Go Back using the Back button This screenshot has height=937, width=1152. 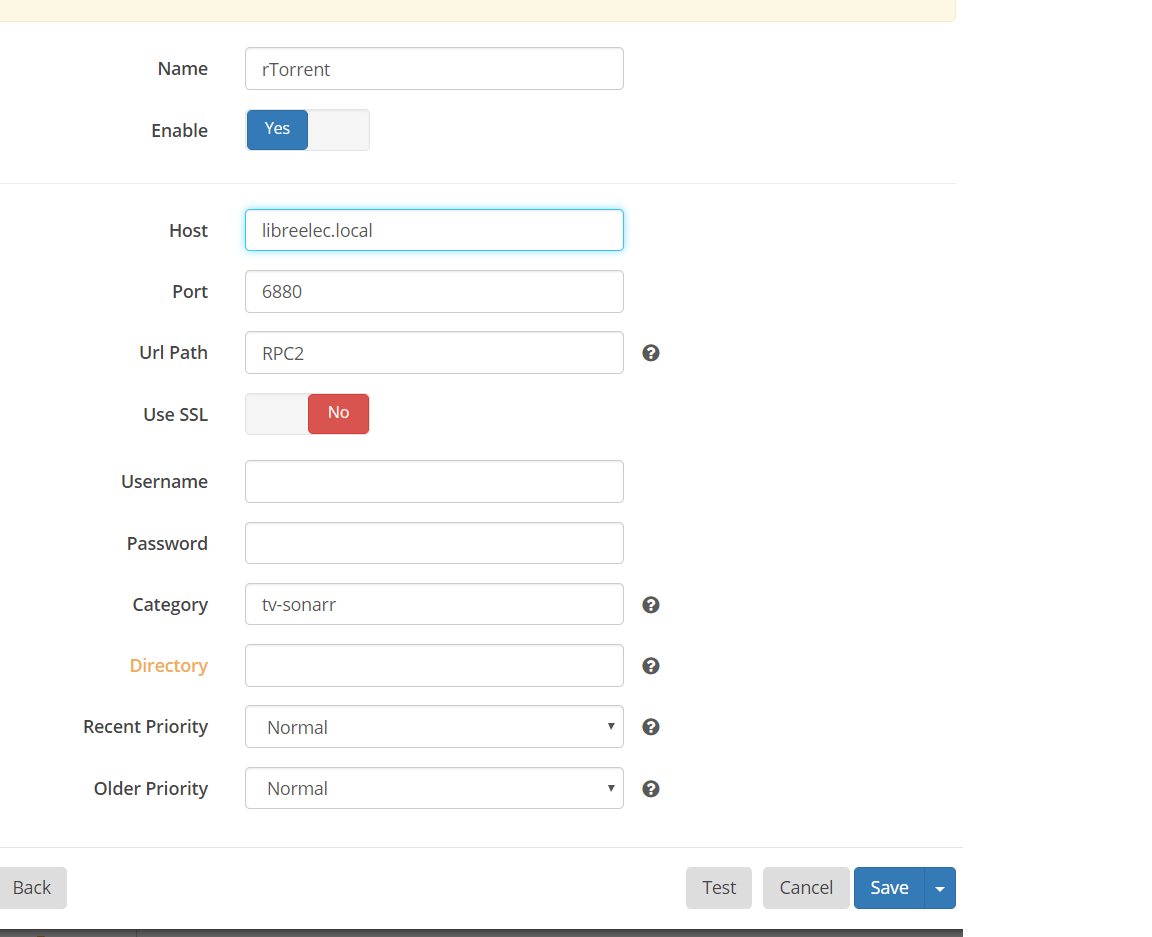tap(32, 888)
